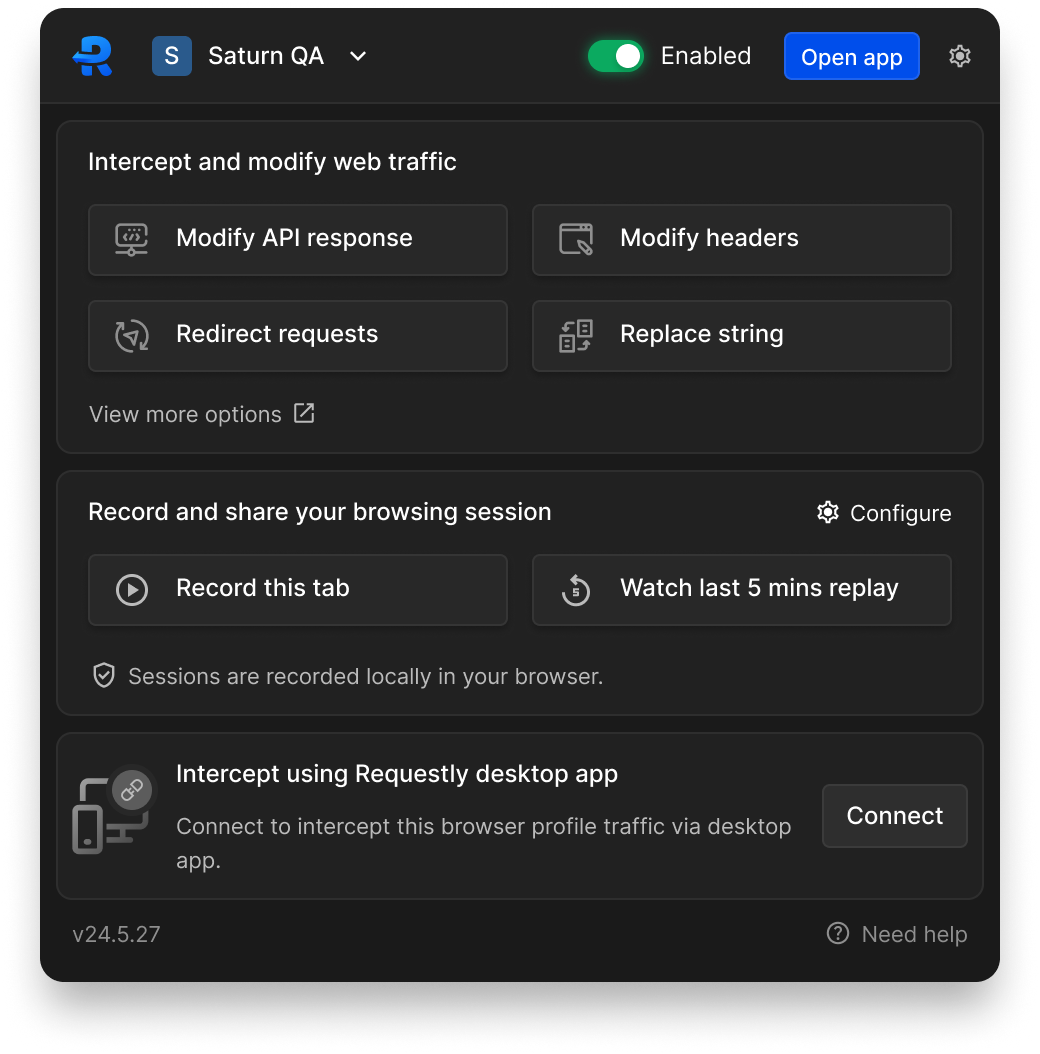Click the Replace string button

742,336
